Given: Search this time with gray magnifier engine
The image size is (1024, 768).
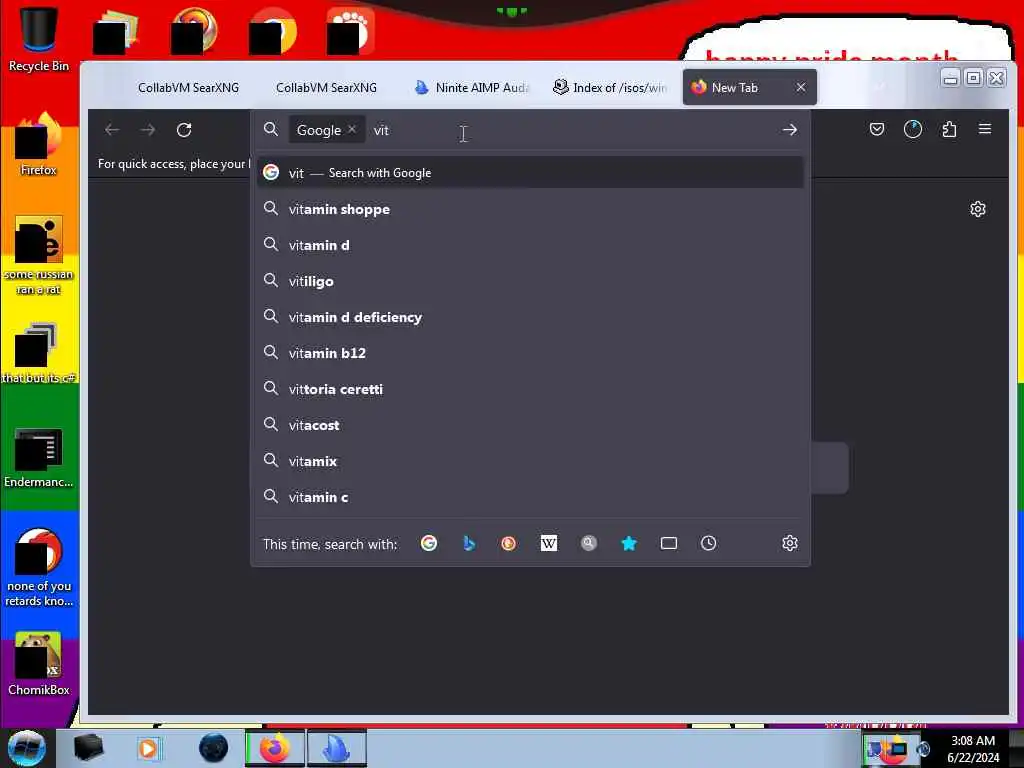Looking at the screenshot, I should click(588, 543).
